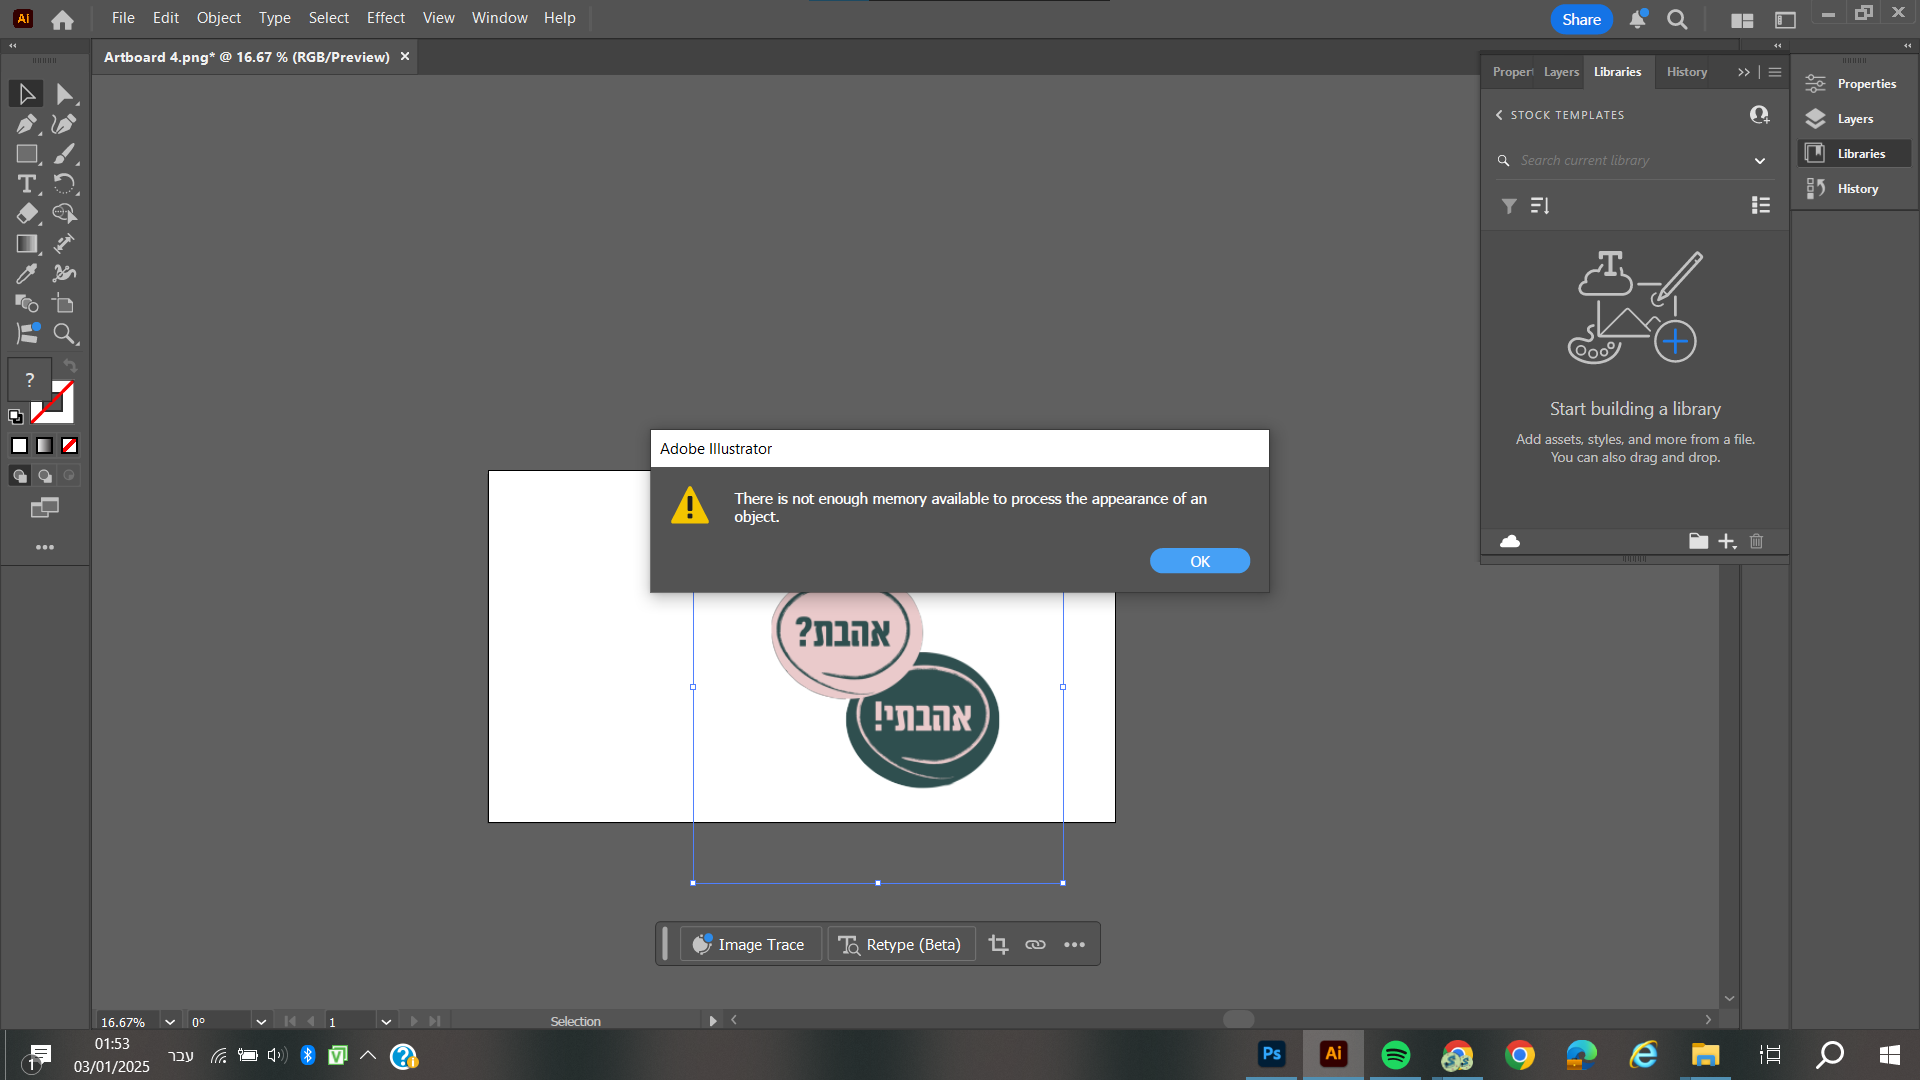
Task: Expand the zoom level dropdown
Action: pos(170,1022)
